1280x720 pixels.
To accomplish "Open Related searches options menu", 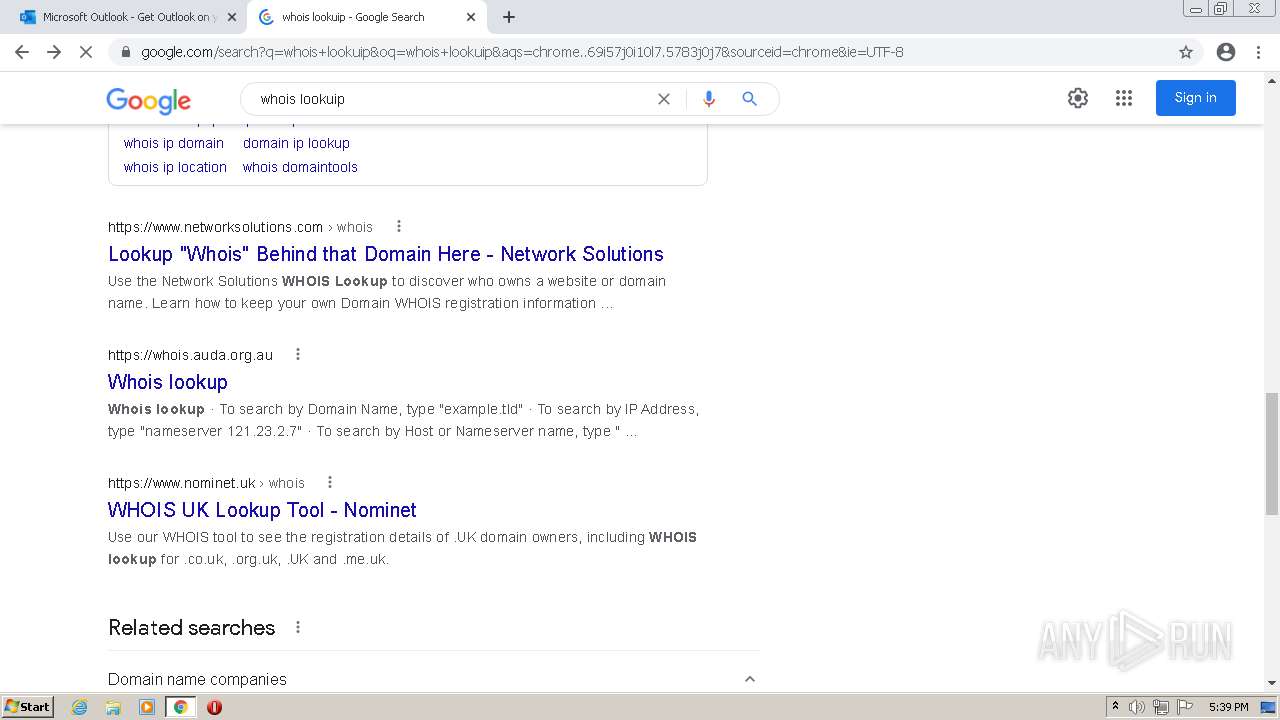I will [297, 627].
